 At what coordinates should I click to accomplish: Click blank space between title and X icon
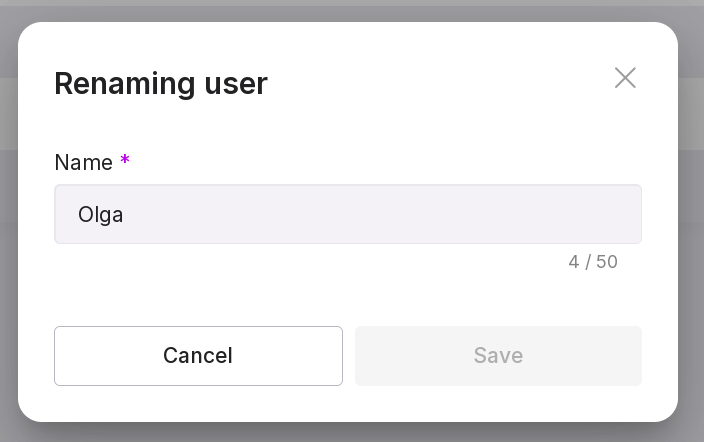click(440, 82)
